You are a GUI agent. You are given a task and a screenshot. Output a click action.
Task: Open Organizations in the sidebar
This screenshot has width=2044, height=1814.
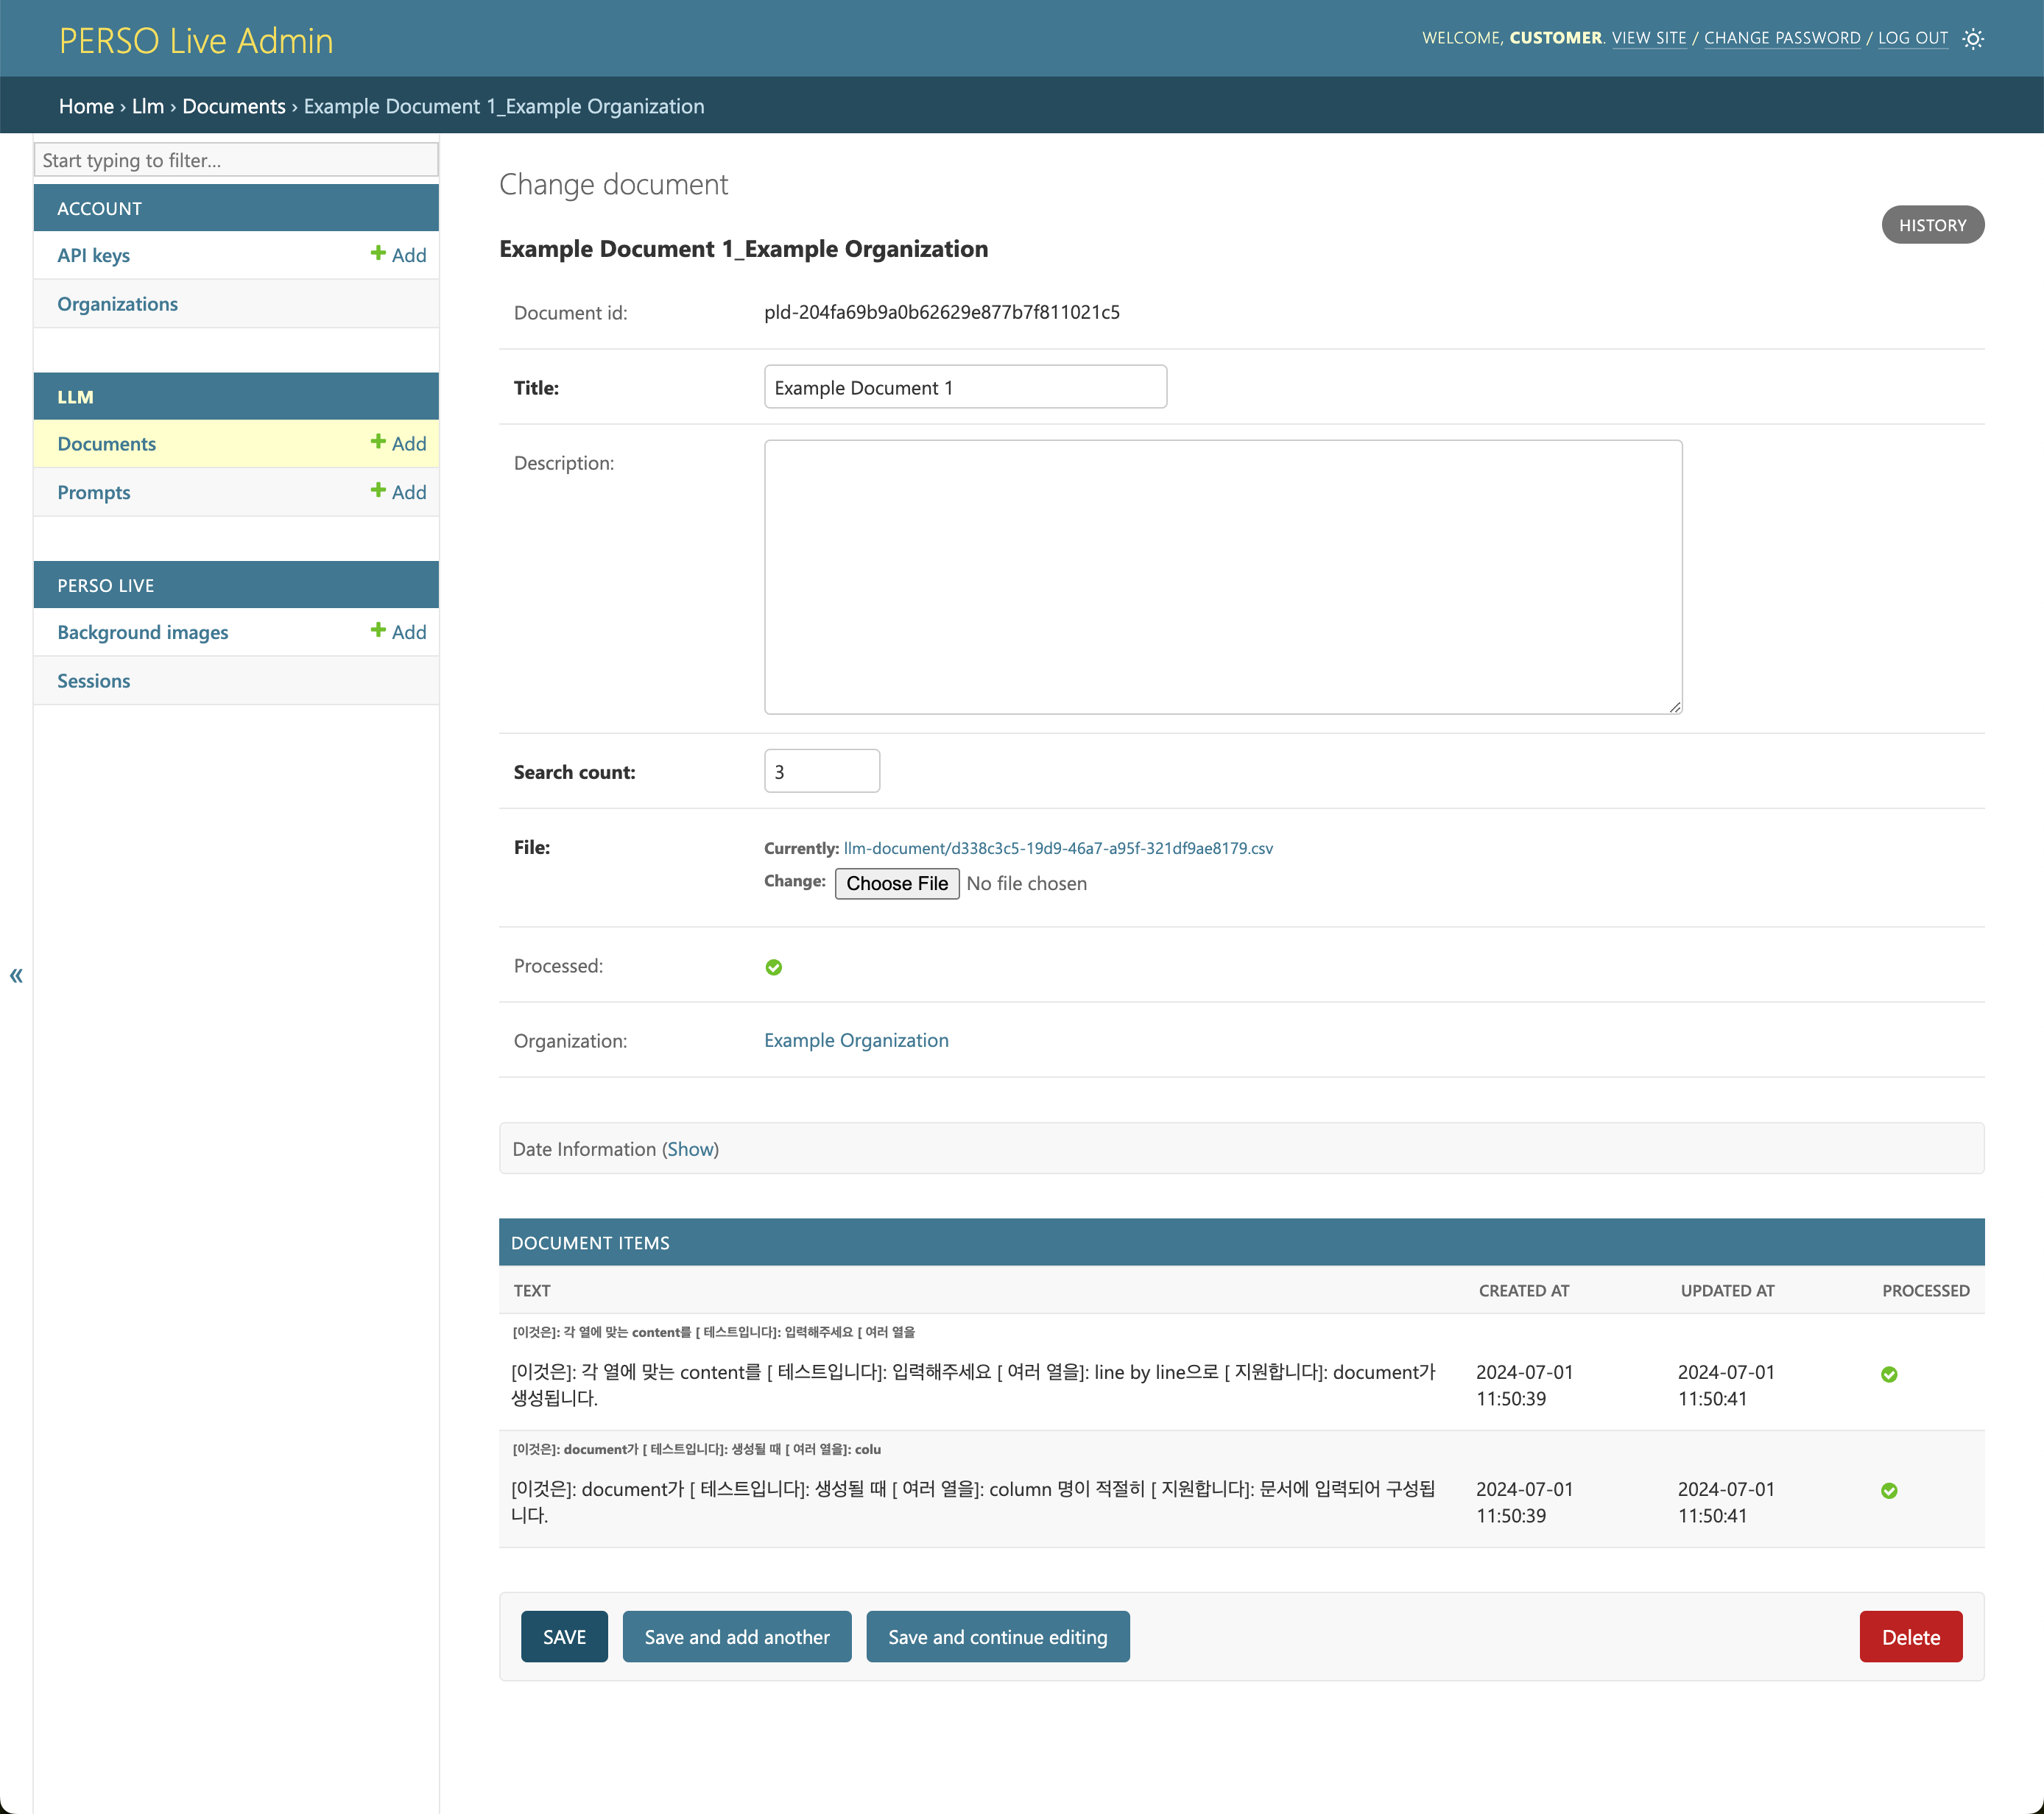117,304
